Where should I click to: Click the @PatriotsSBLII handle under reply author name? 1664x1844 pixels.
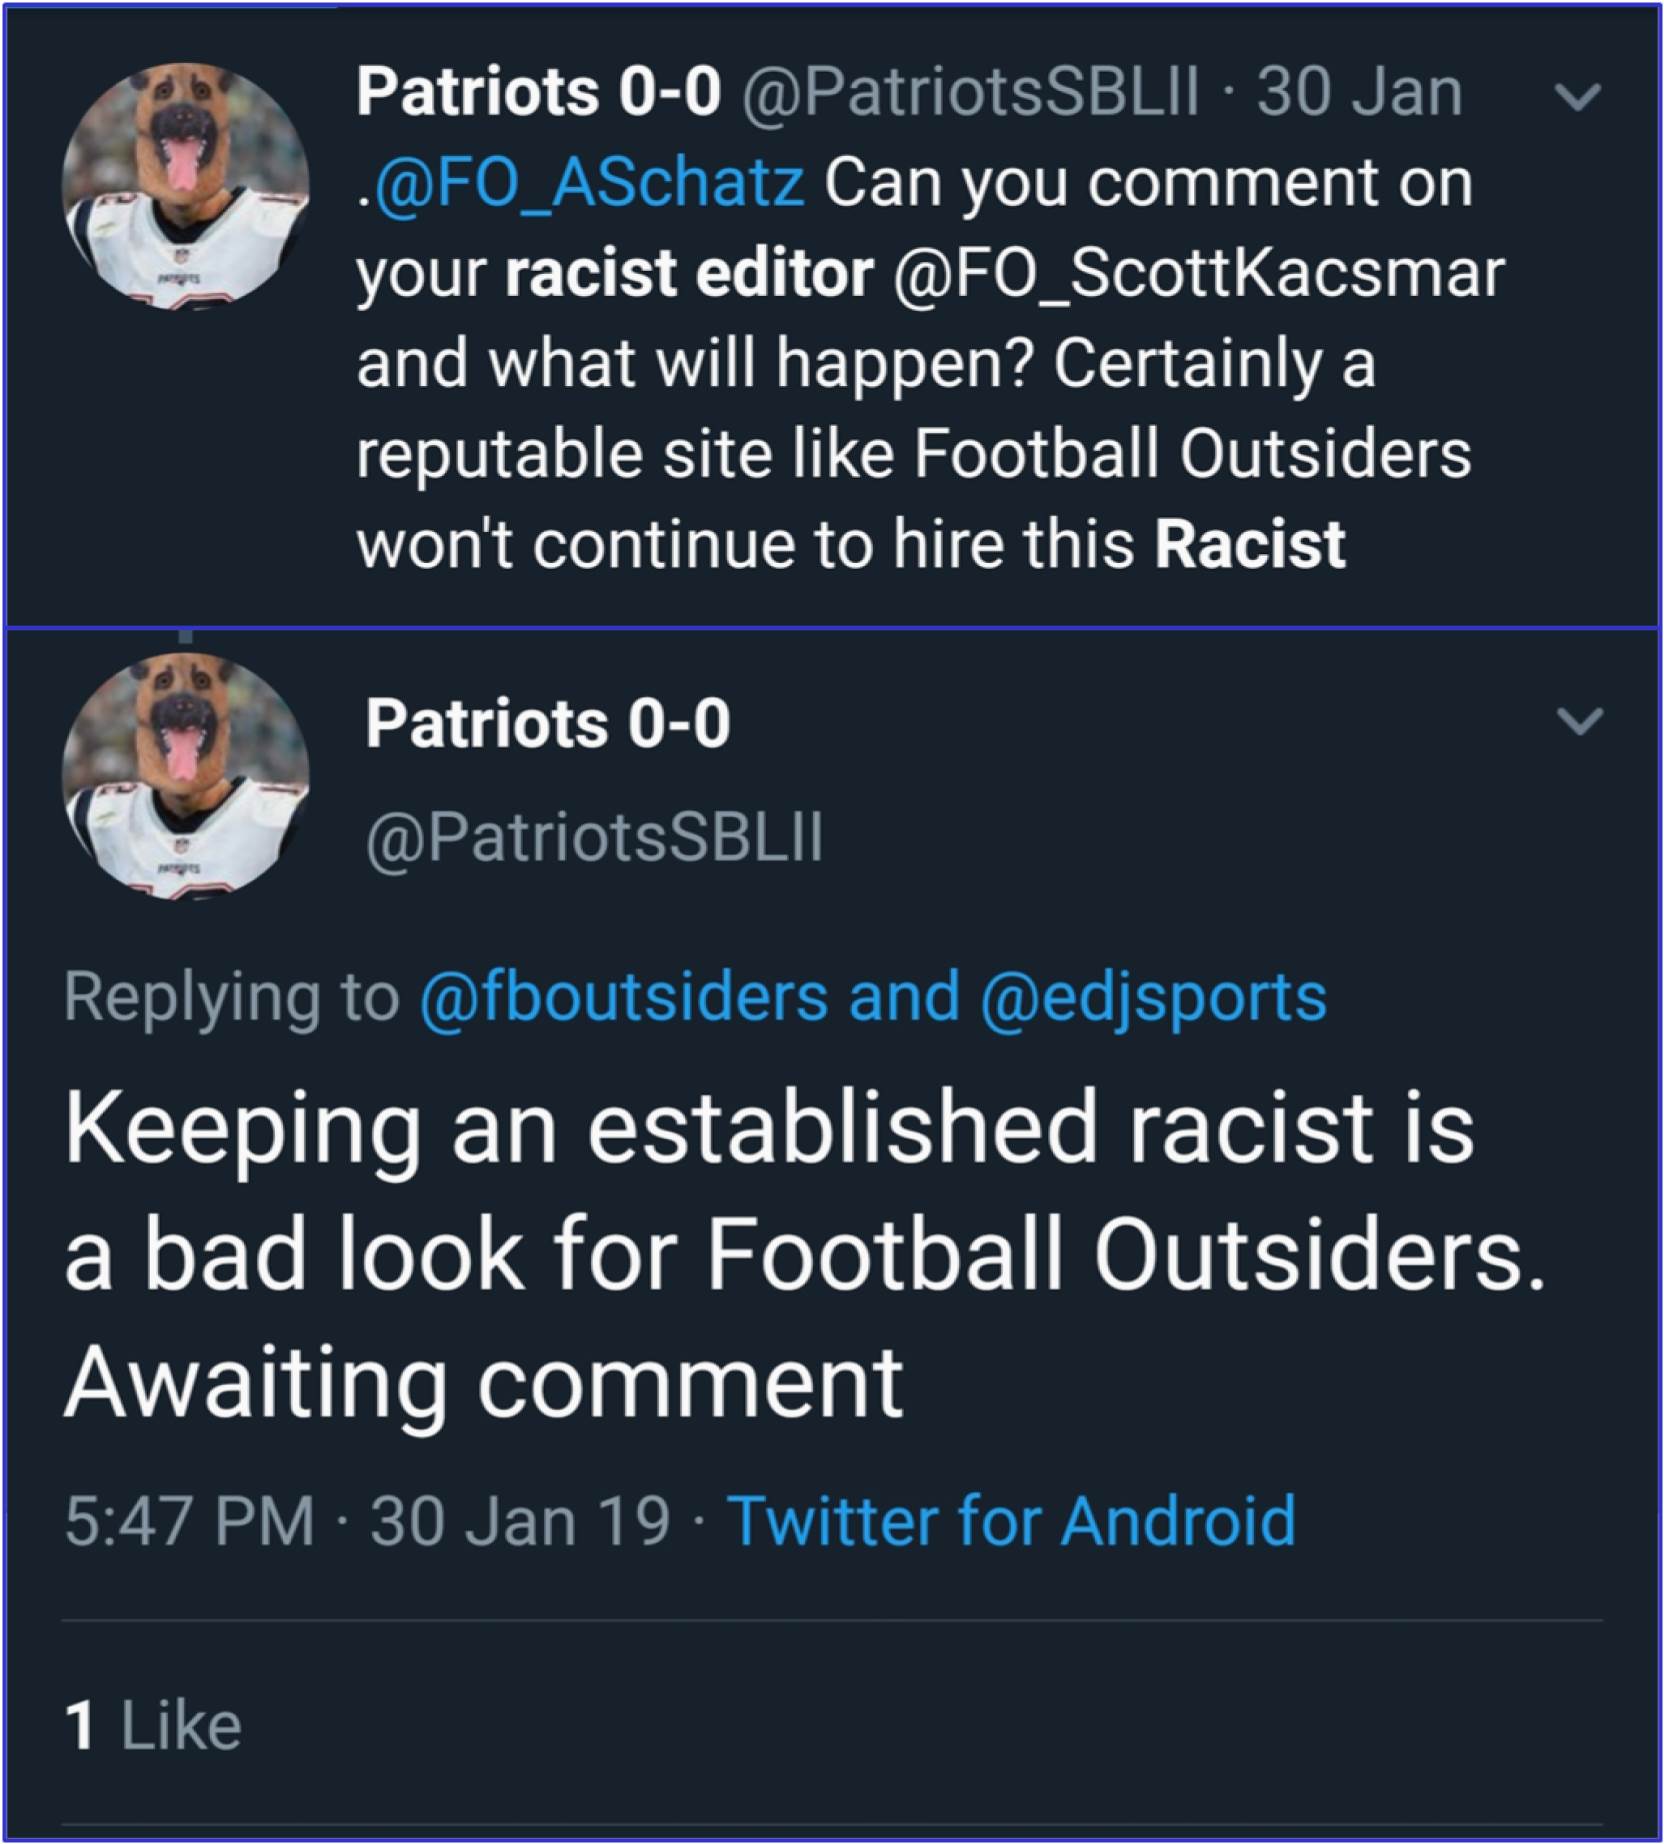pyautogui.click(x=594, y=836)
